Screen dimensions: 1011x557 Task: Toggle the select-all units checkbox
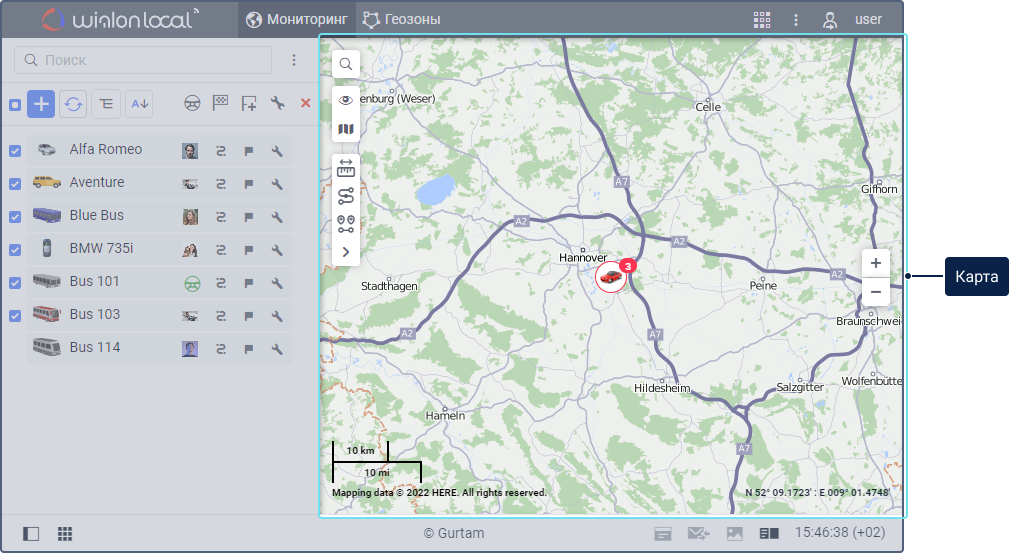[x=15, y=104]
